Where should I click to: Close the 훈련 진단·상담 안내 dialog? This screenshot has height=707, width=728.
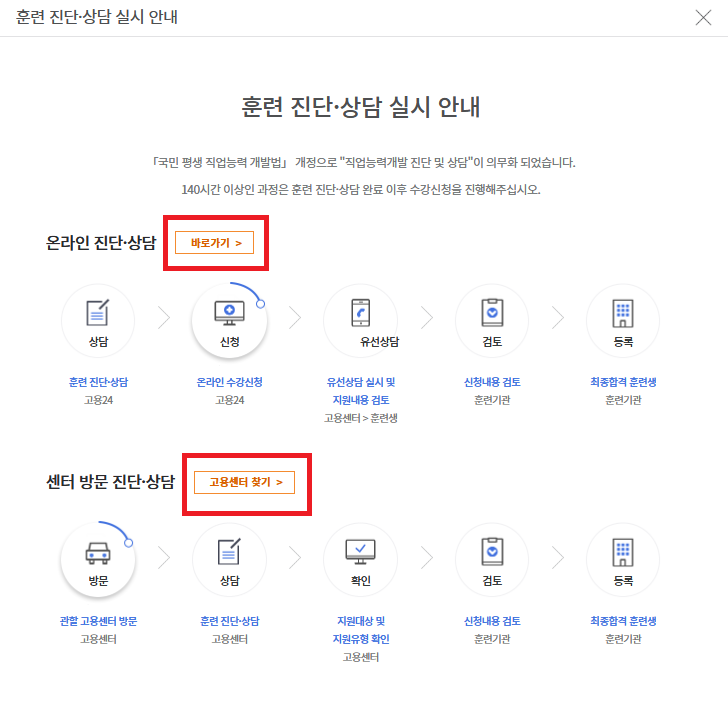tap(703, 17)
